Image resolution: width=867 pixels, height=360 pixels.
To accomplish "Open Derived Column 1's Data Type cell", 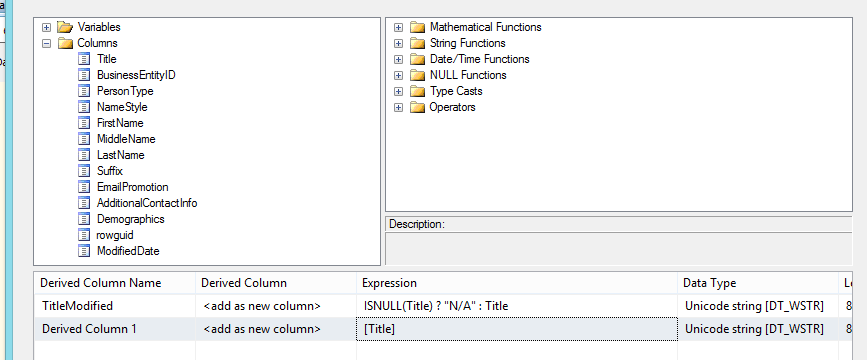I will [x=758, y=328].
